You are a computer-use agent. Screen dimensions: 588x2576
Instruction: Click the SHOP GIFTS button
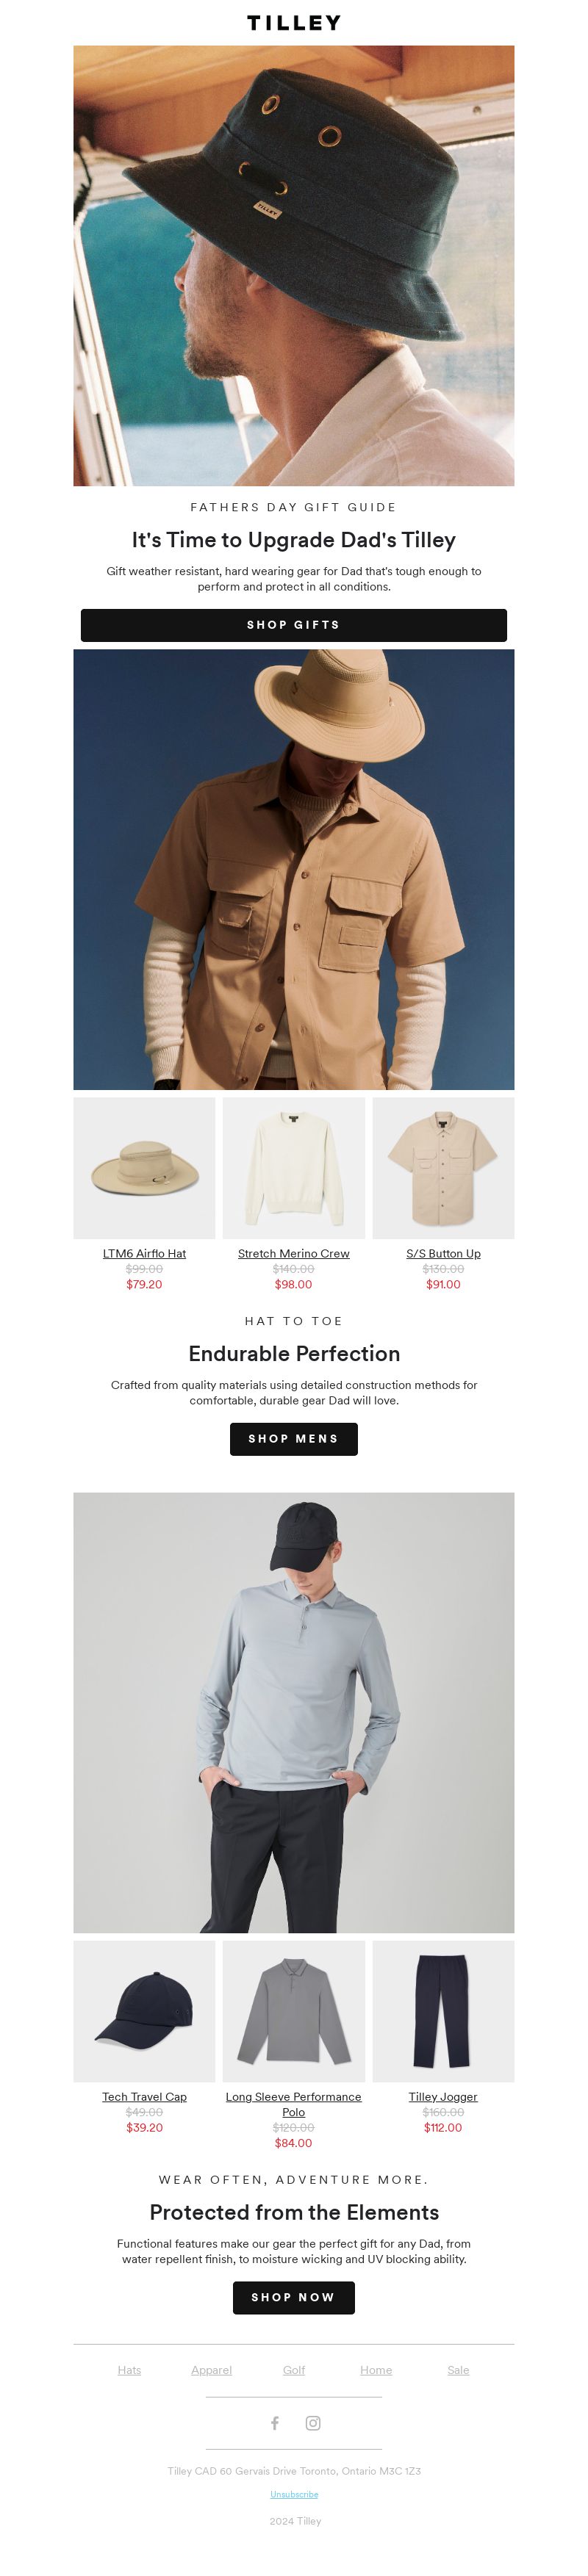pos(294,625)
